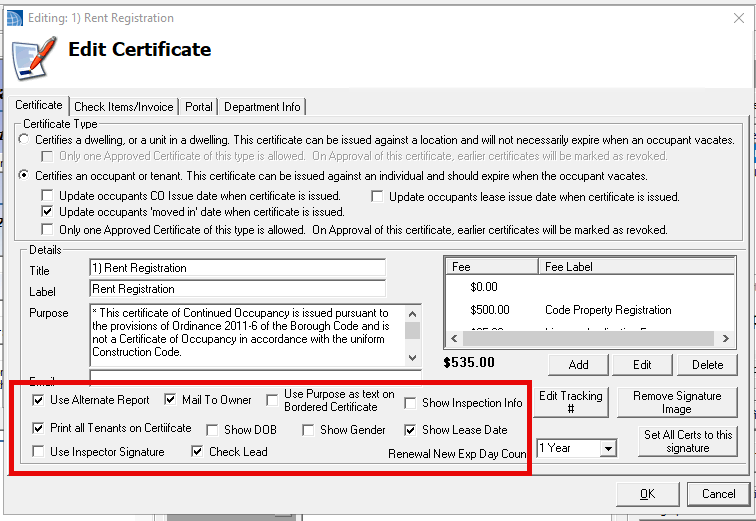
Task: Open the Portal tab
Action: [199, 107]
